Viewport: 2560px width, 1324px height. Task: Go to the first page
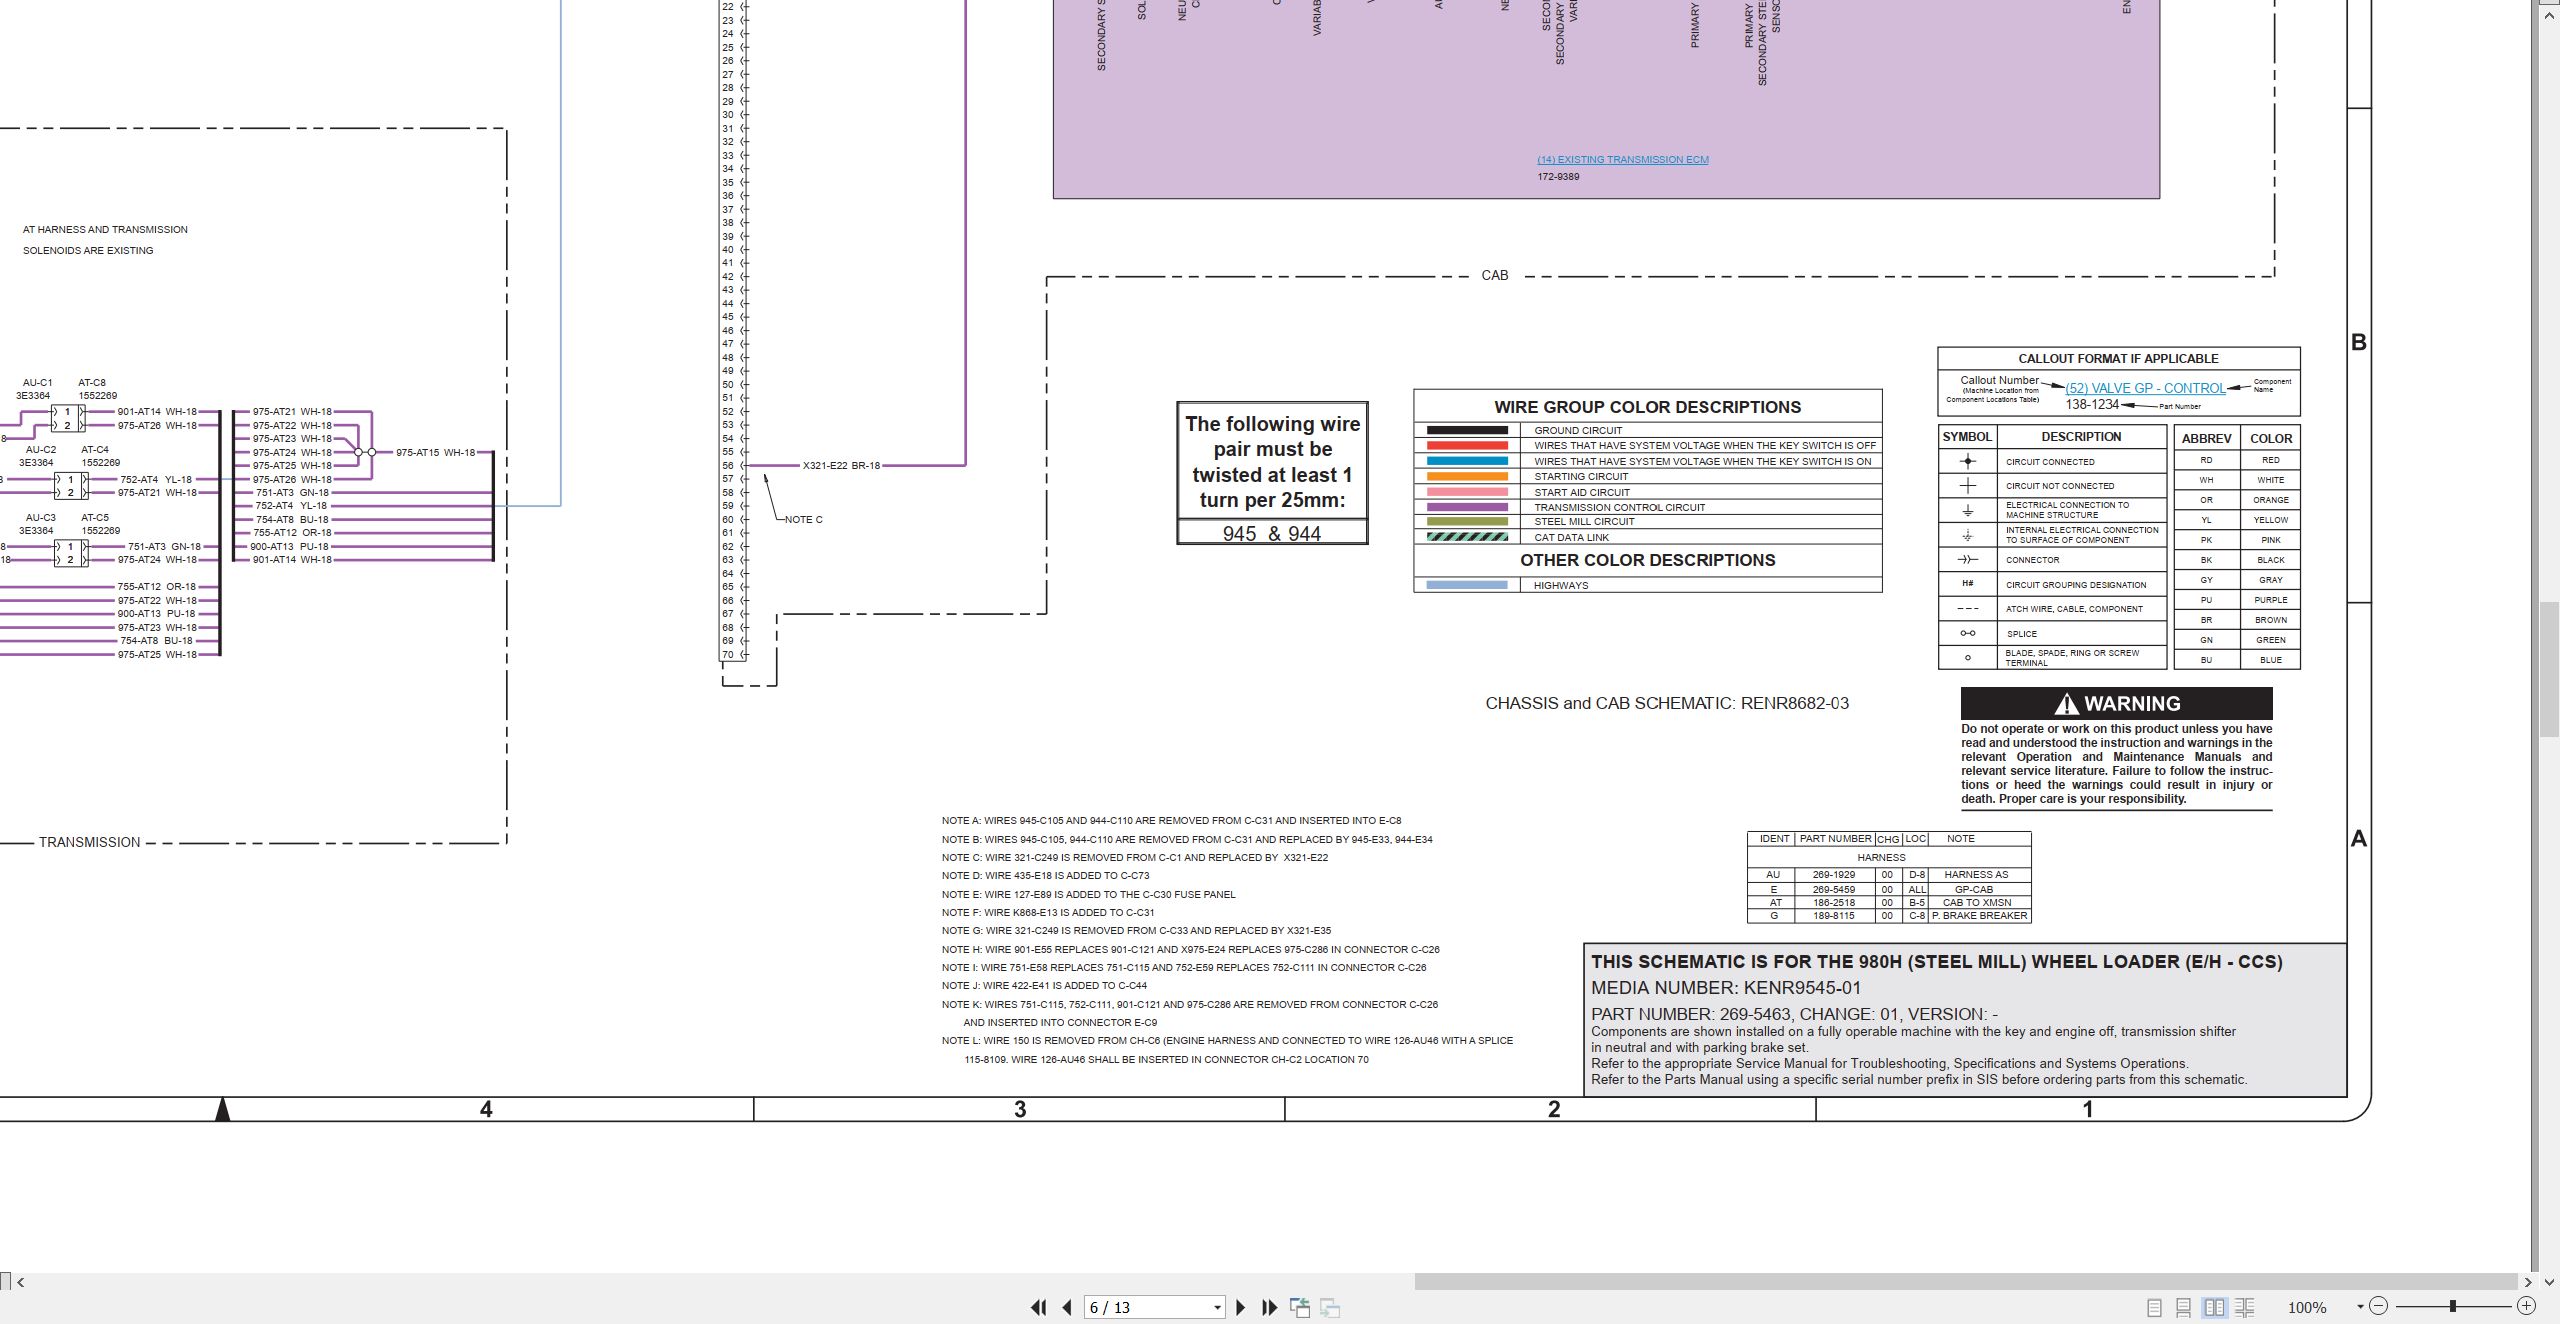1039,1307
